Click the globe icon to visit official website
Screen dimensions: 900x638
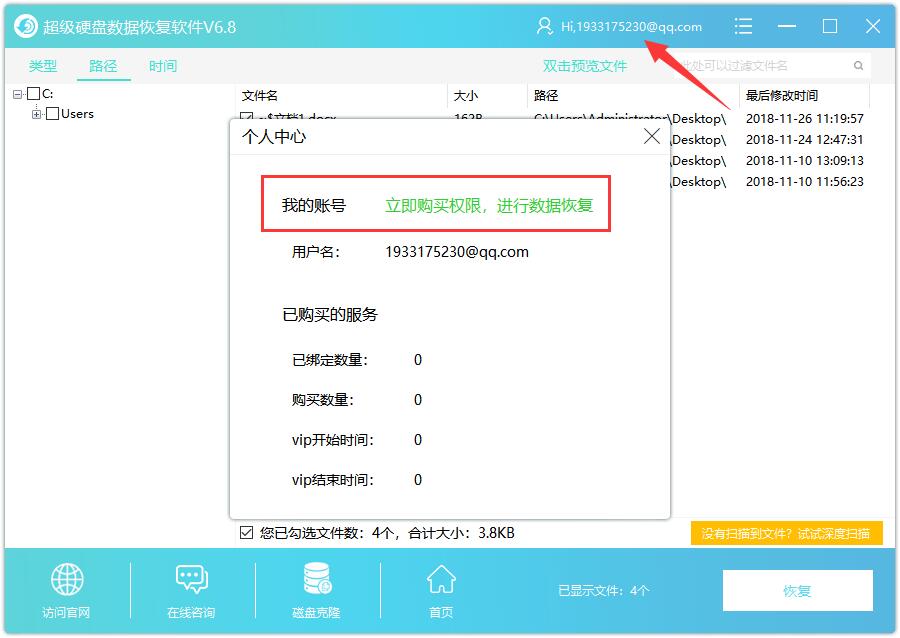click(67, 580)
